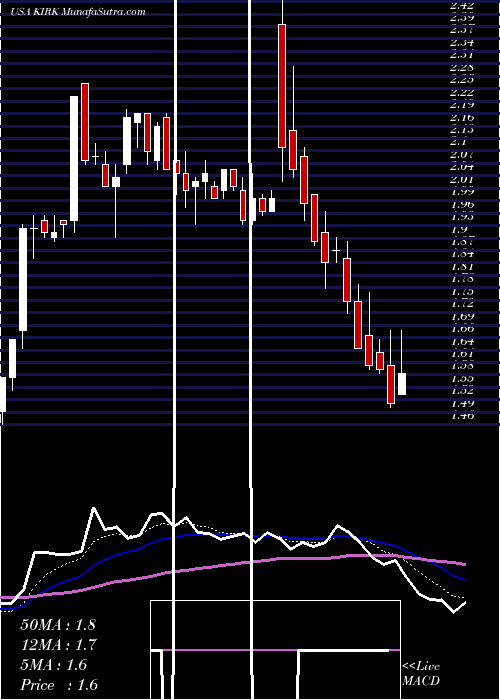Click the 2.01 price axis label

coord(461,180)
